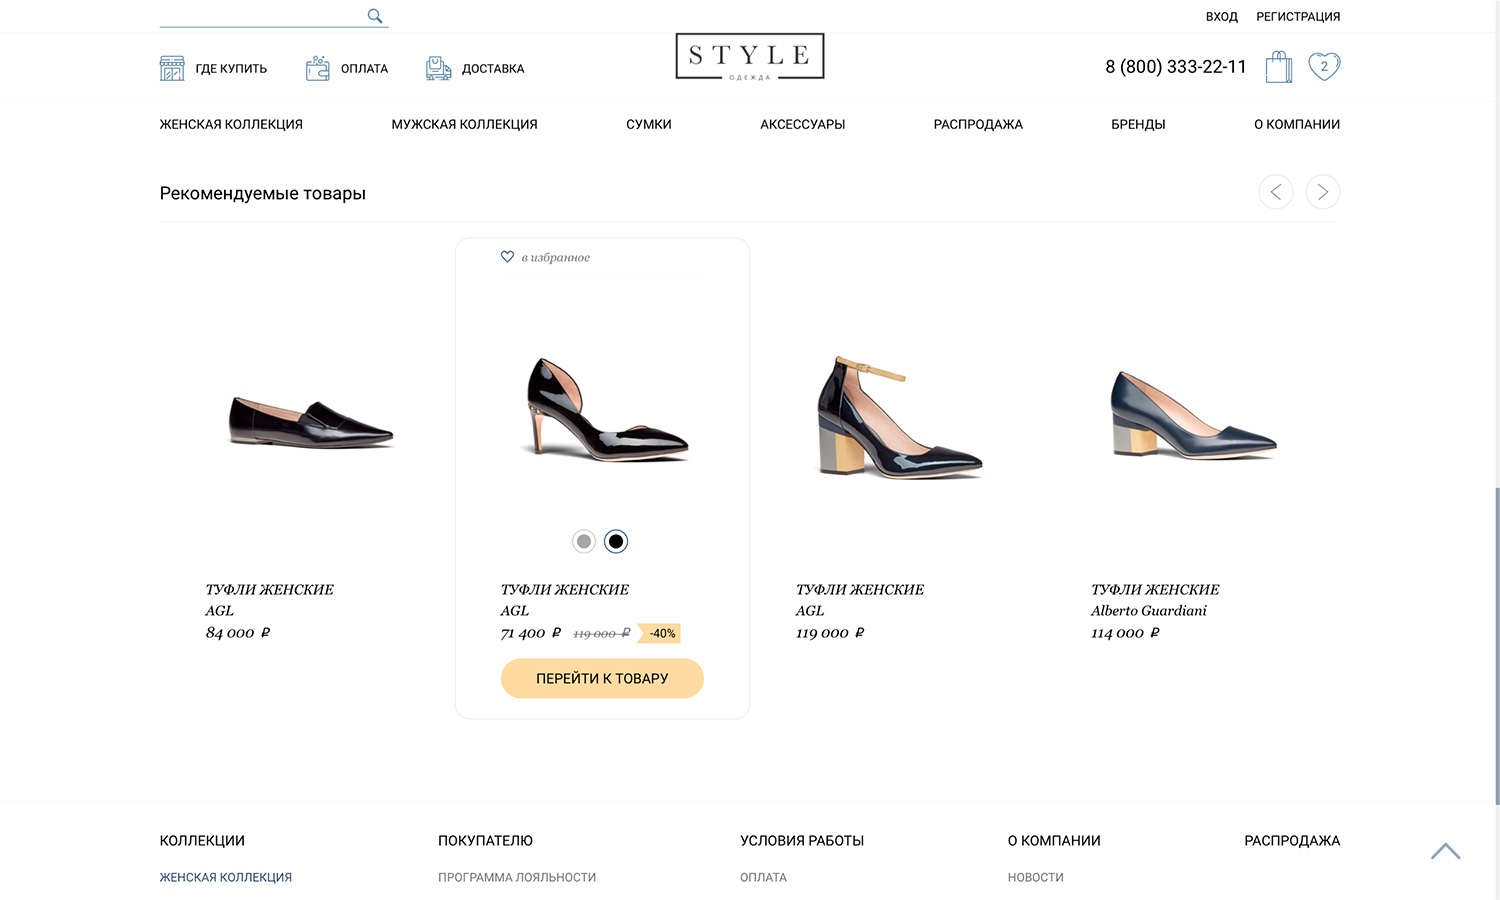Open the Бренды menu item
1500x900 pixels.
tap(1138, 124)
